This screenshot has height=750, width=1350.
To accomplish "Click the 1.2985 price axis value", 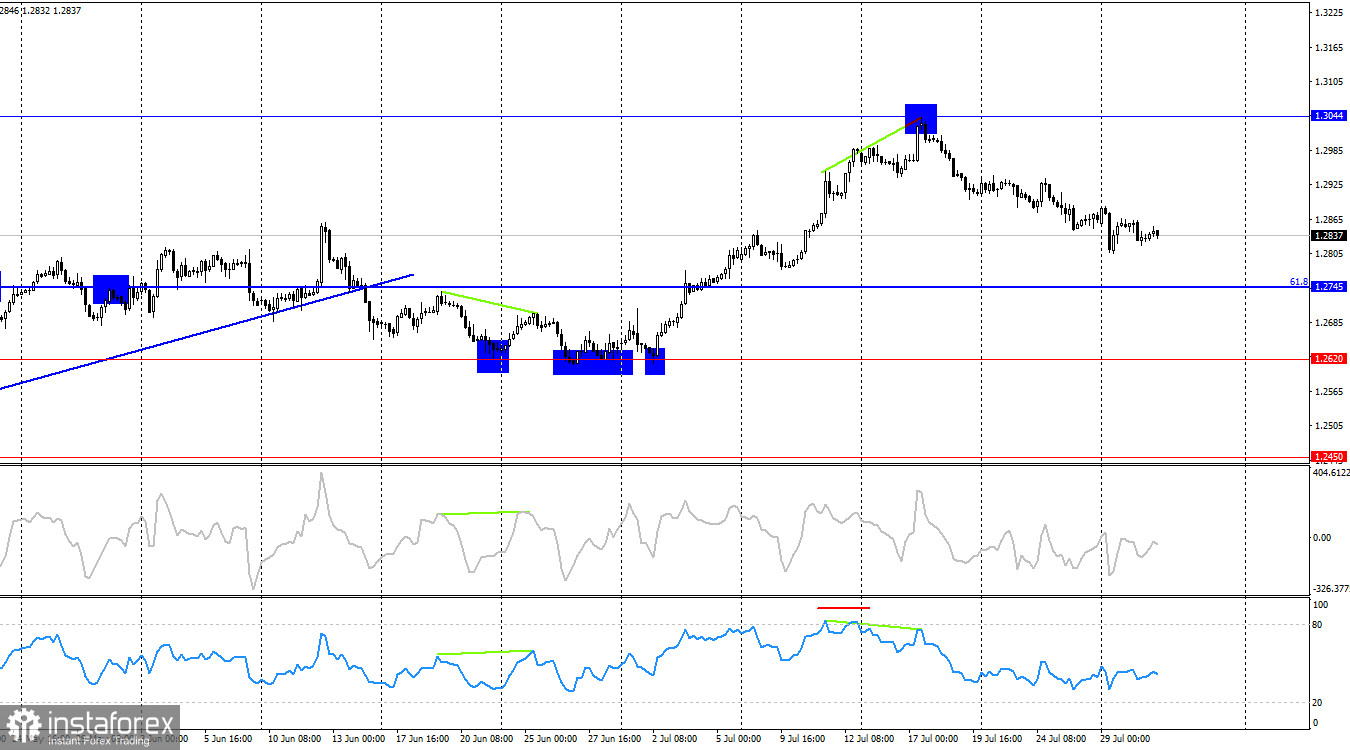I will tap(1329, 151).
